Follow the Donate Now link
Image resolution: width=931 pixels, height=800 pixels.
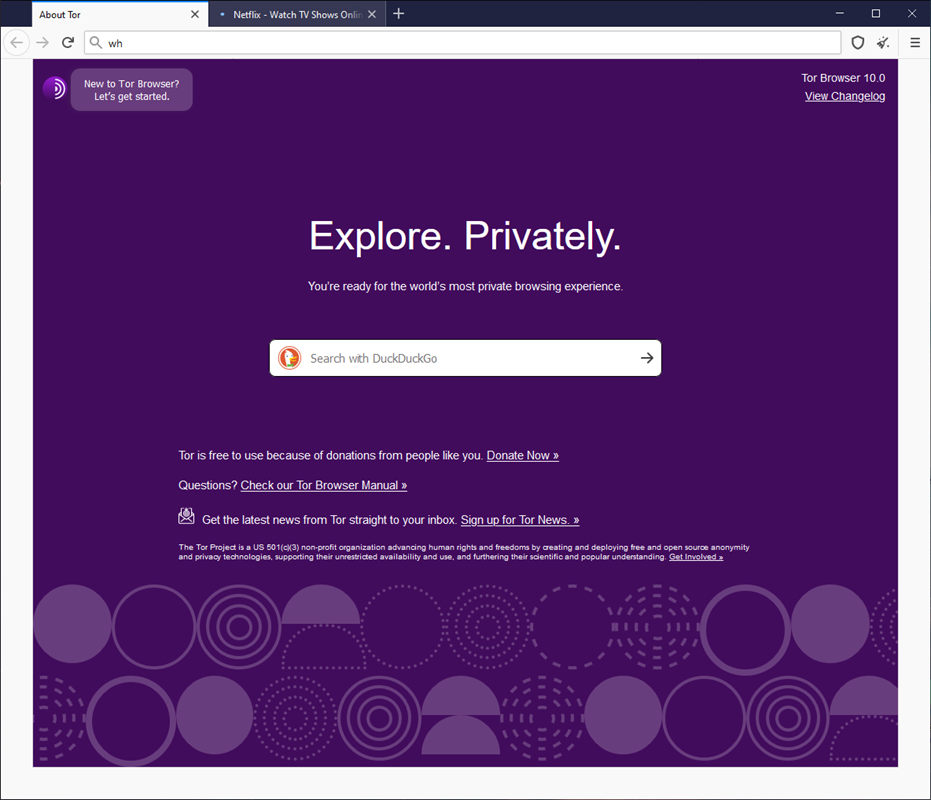(x=522, y=456)
